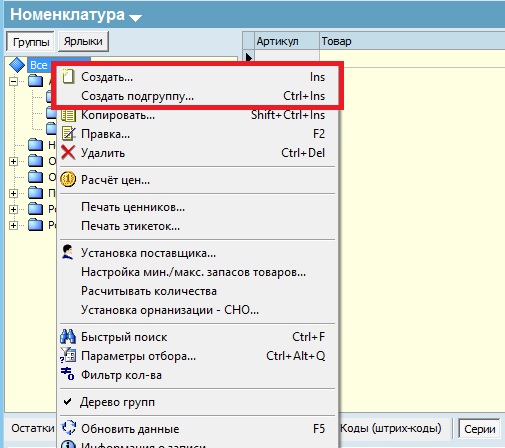Select Печать этикеток... menu entry
505x448 pixels.
[197, 226]
